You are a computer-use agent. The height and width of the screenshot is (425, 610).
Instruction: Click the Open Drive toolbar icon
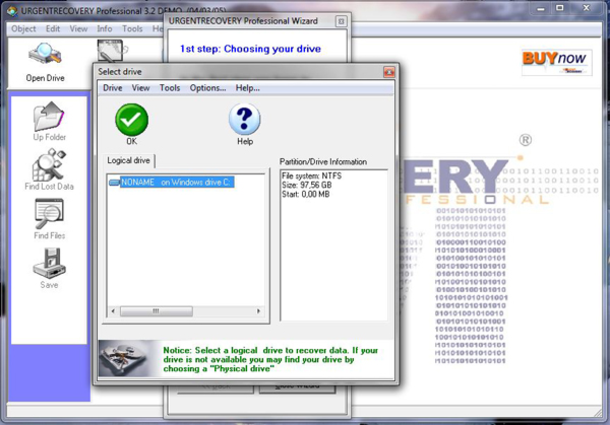coord(45,54)
